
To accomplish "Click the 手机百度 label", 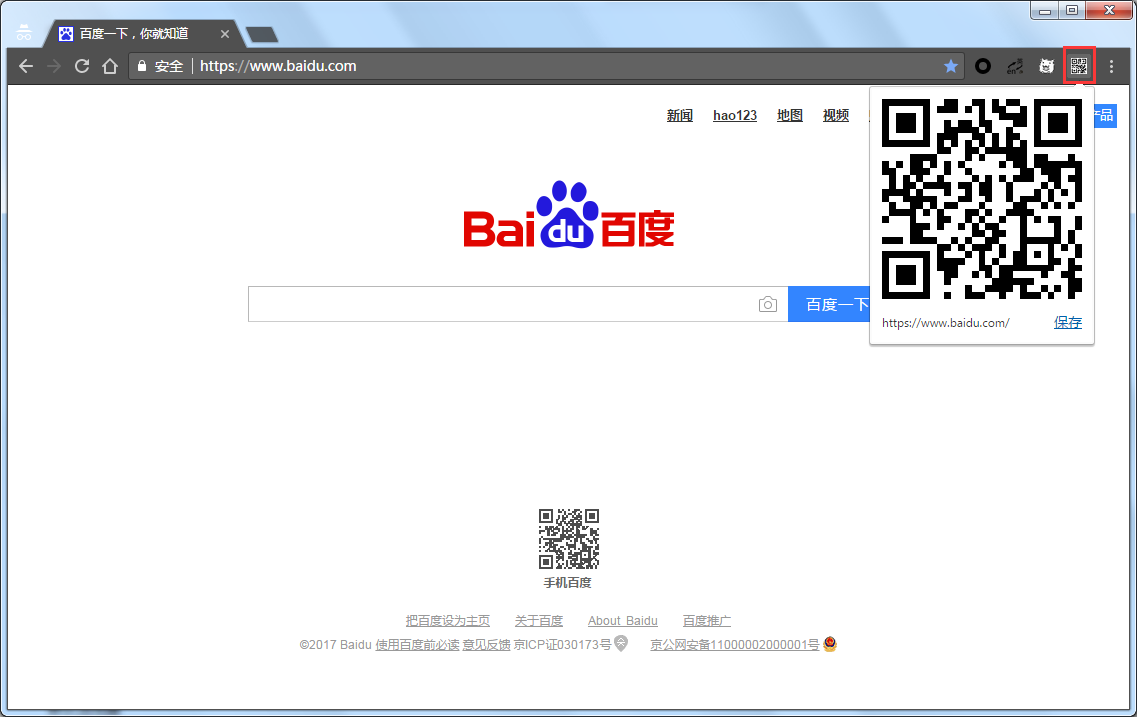I will pyautogui.click(x=568, y=582).
